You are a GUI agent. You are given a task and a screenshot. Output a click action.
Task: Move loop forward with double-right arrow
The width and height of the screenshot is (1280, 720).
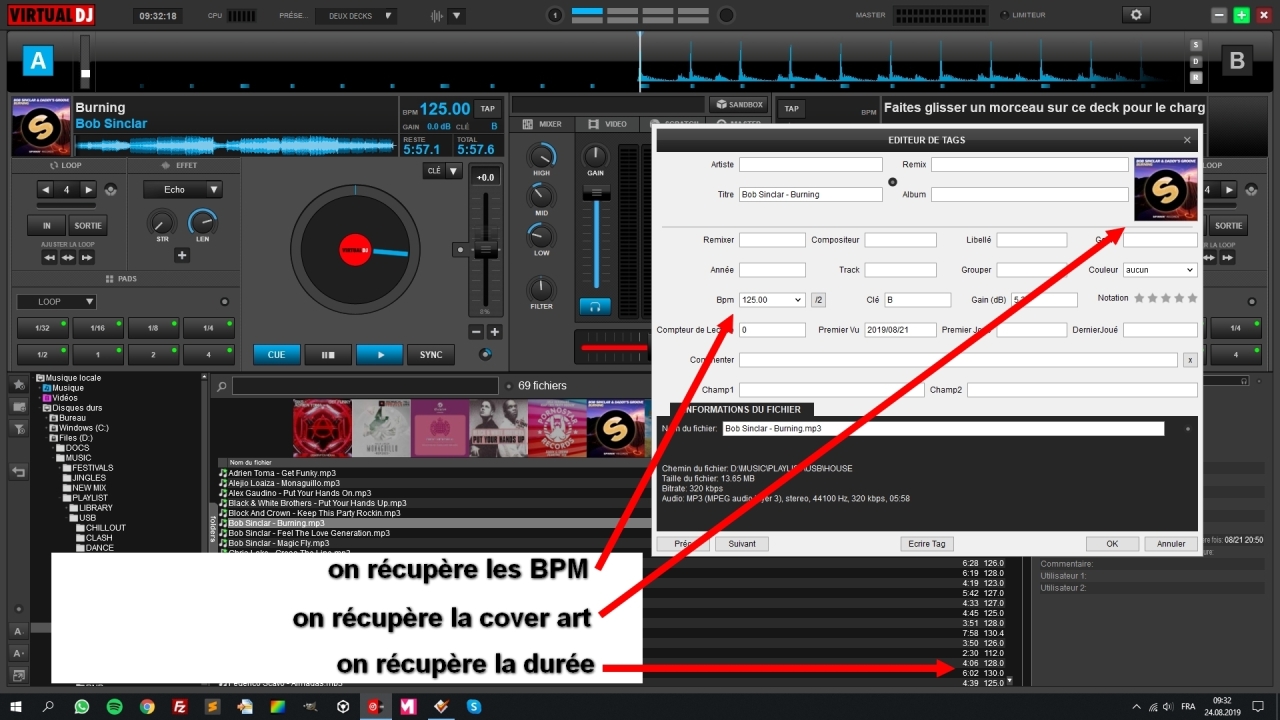tap(87, 257)
